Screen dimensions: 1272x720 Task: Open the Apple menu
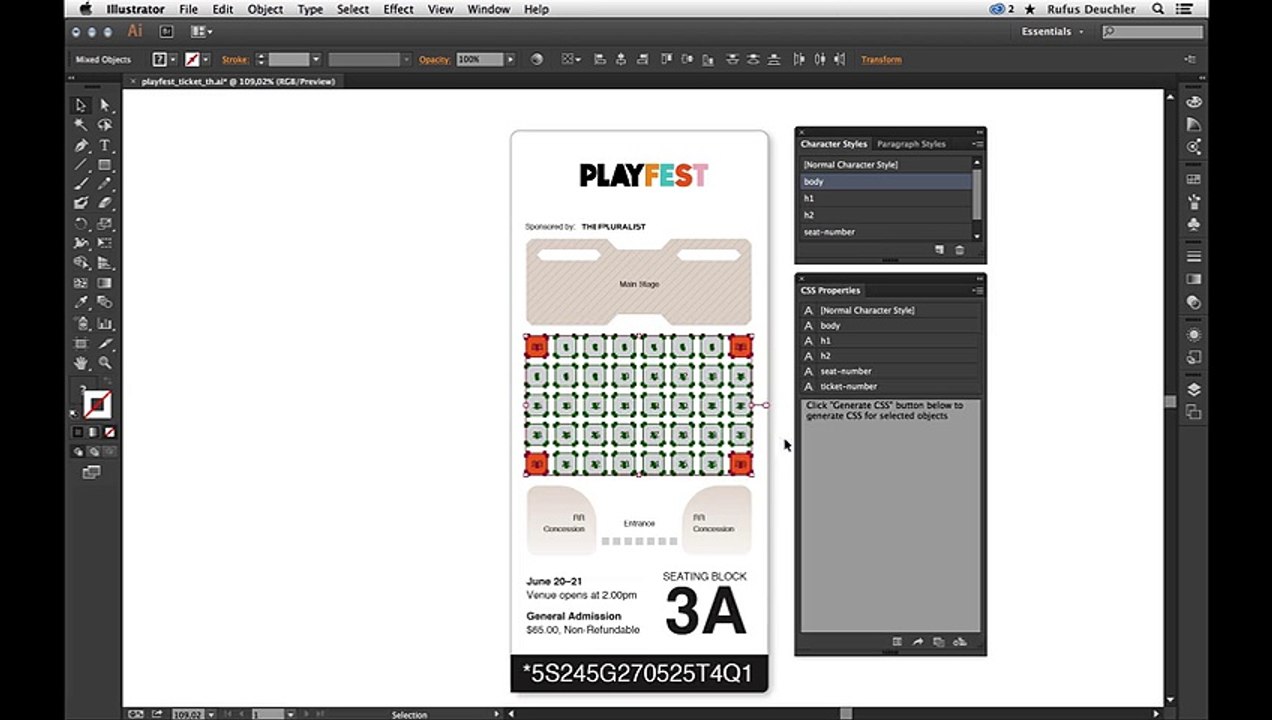tap(86, 9)
